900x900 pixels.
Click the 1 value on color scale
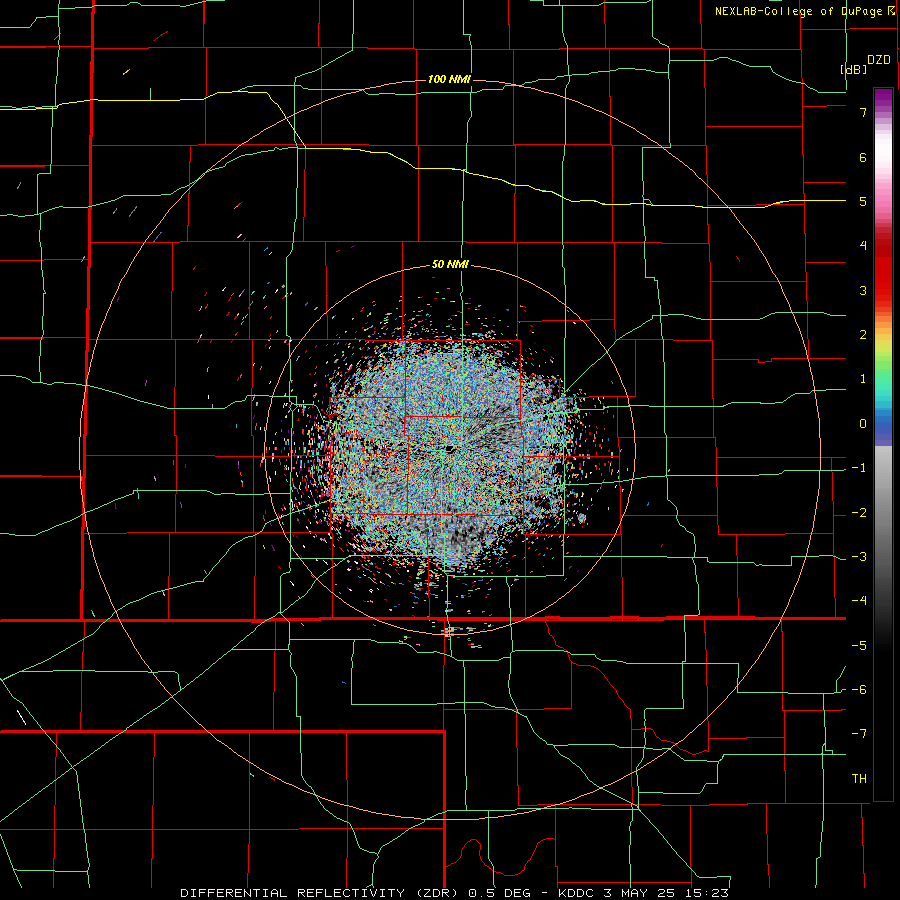[x=863, y=379]
